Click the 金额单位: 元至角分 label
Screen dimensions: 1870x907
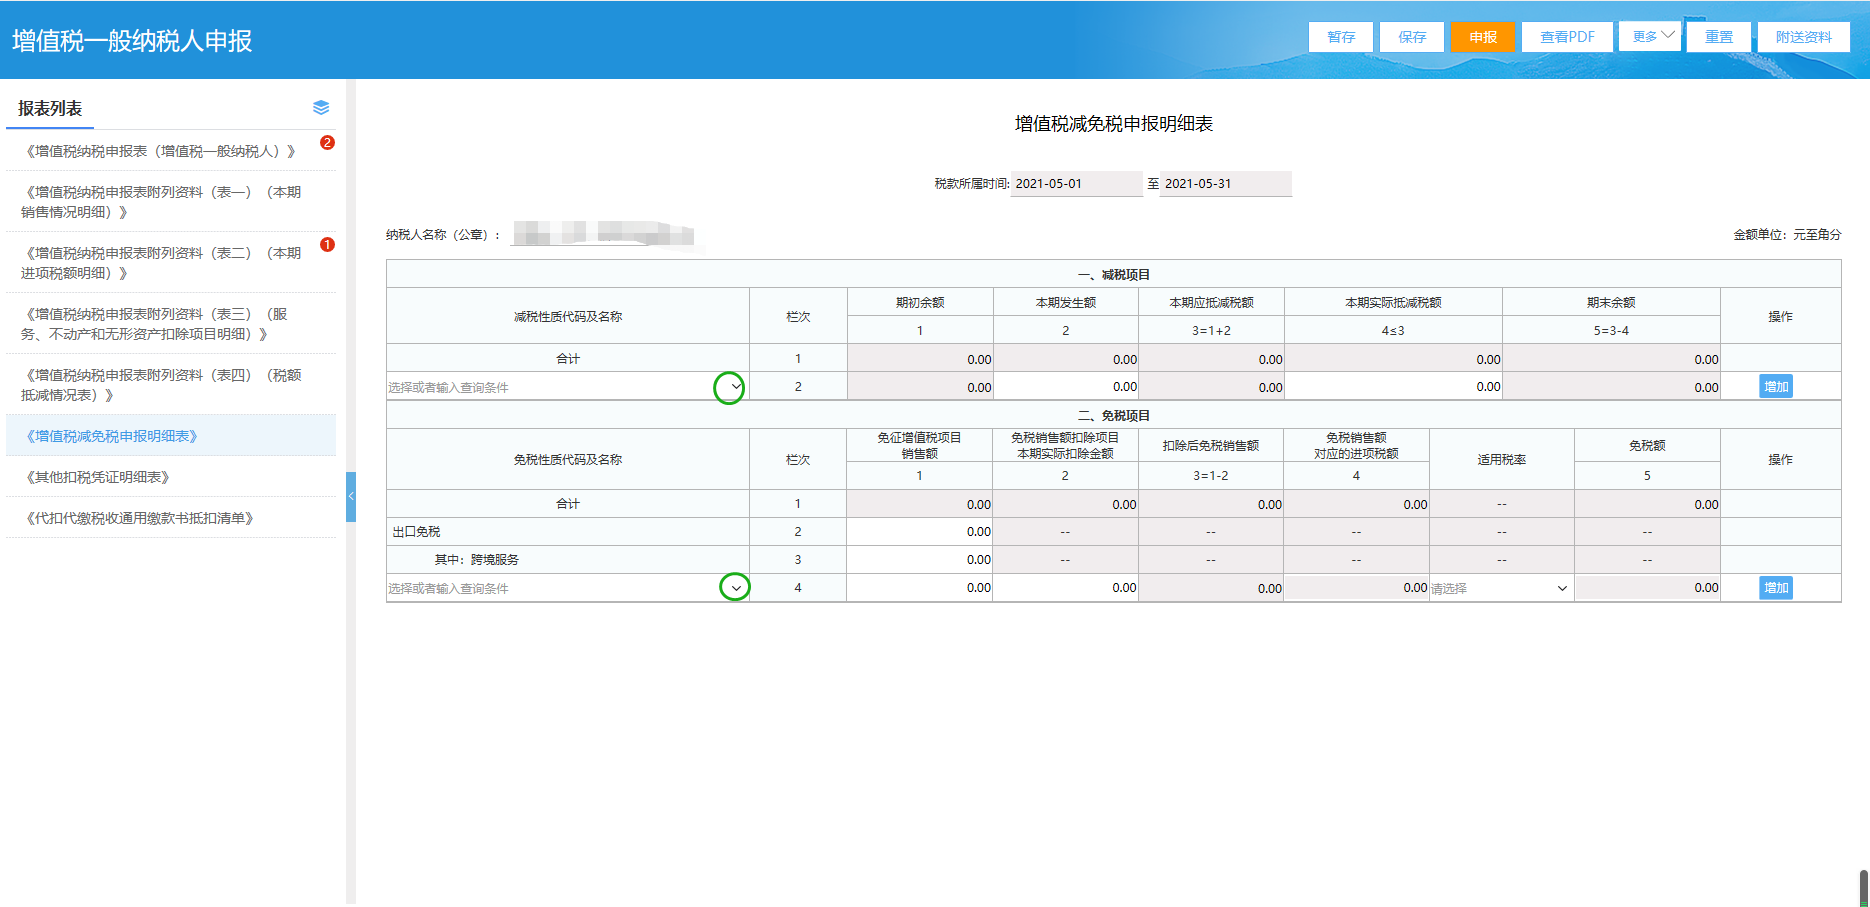point(1787,234)
